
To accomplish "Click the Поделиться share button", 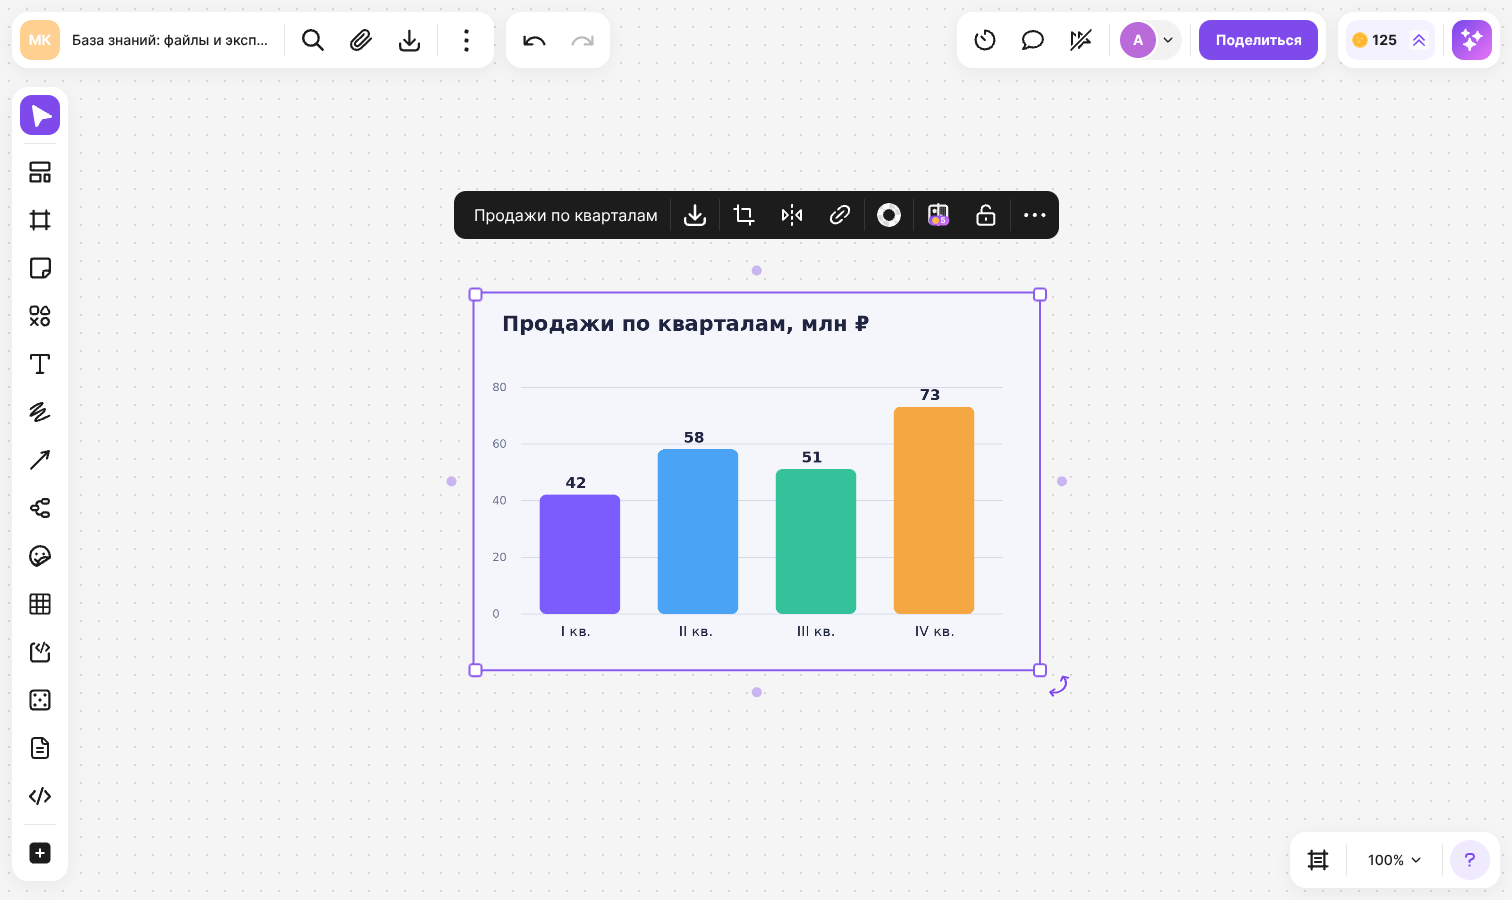I will (1258, 40).
